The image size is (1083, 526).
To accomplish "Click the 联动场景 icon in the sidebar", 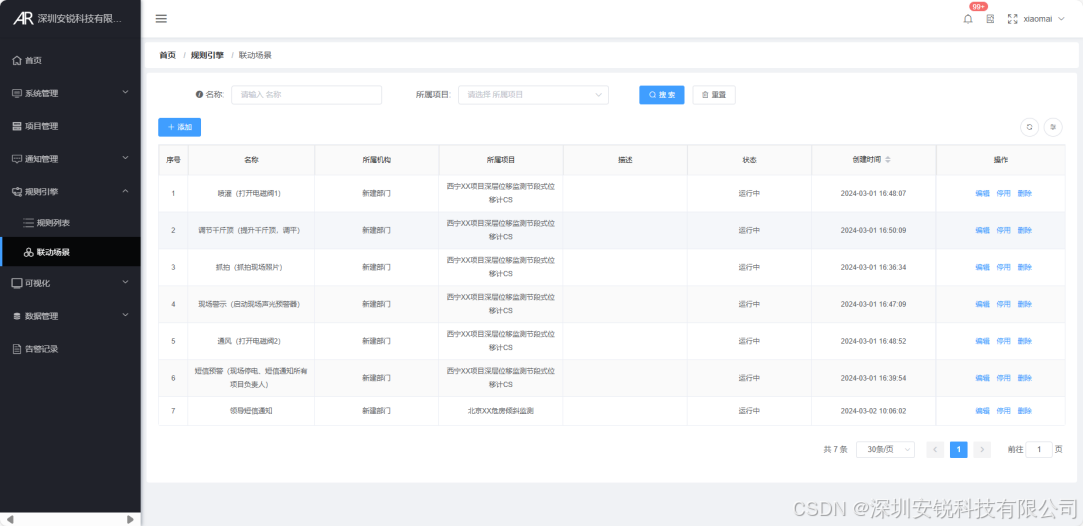I will click(x=28, y=252).
